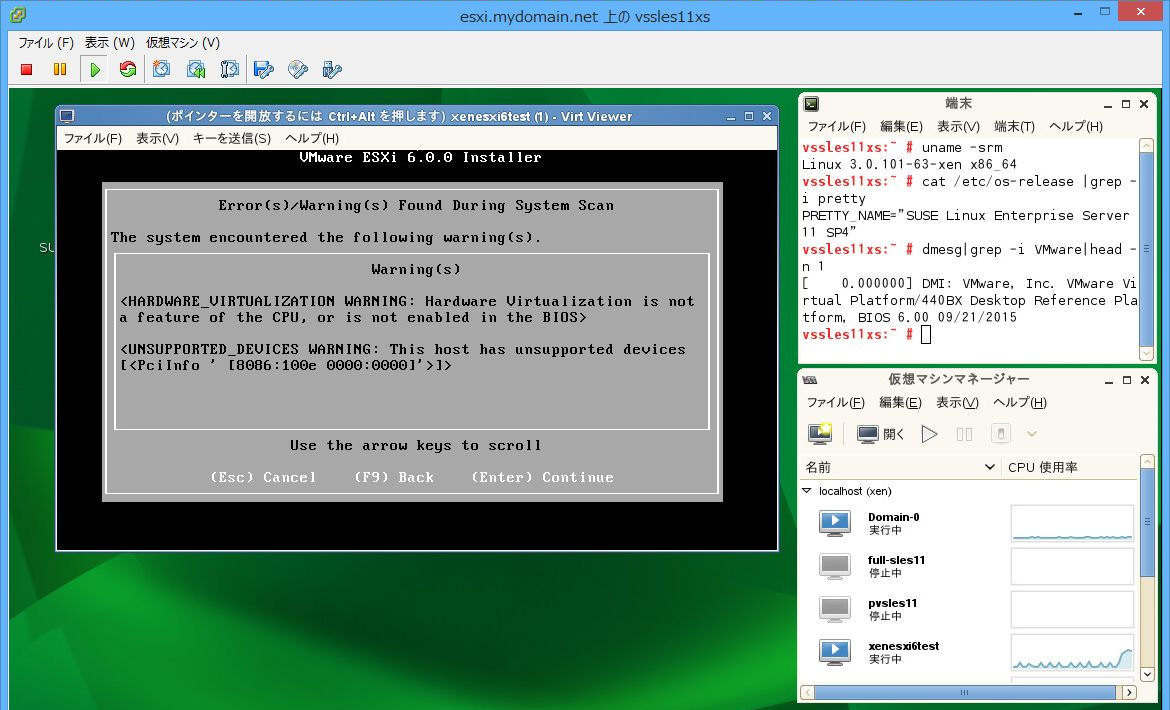Click the open (開く) button in VM manager

[881, 433]
